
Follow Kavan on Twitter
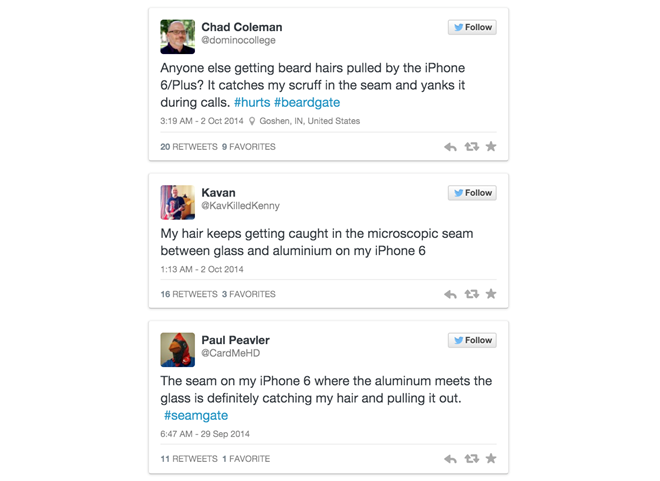coord(472,193)
